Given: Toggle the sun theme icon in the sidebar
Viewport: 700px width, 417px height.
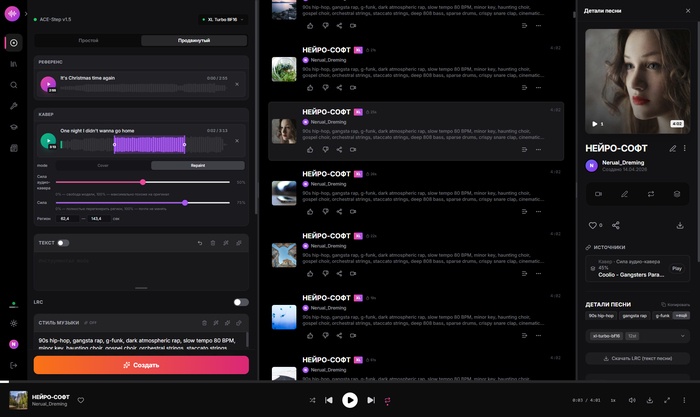Looking at the screenshot, I should [x=14, y=323].
